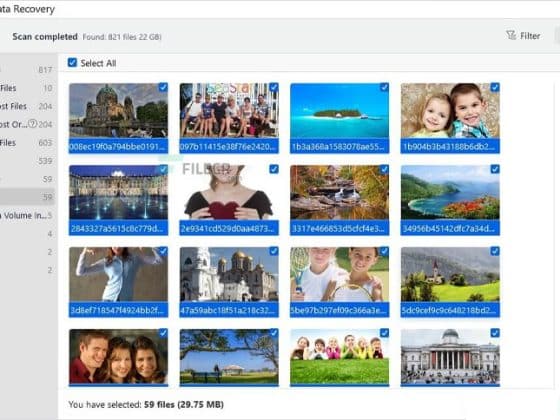Click the Scan completed status text

(45, 36)
